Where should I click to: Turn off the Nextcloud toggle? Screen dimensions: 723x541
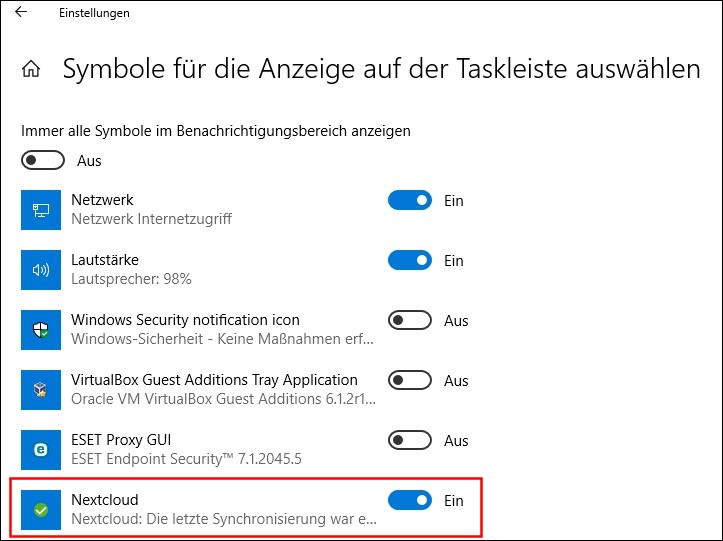[410, 500]
